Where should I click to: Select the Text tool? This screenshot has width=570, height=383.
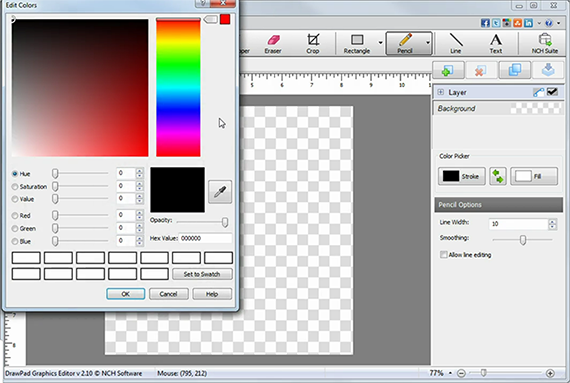click(x=496, y=44)
